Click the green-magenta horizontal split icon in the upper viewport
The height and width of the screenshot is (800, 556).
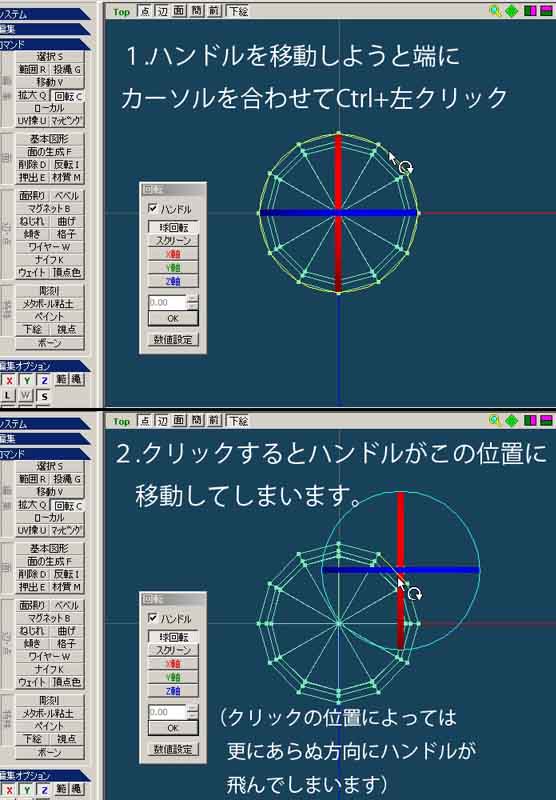click(x=547, y=11)
